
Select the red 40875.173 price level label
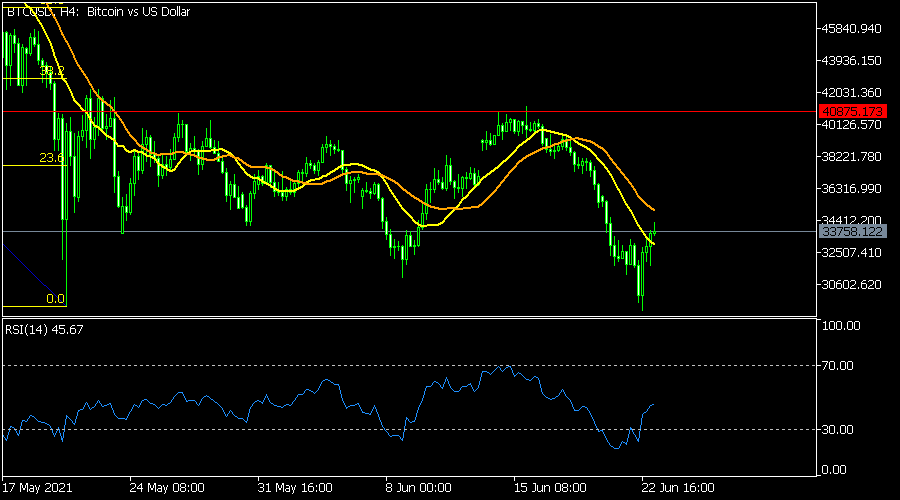point(852,111)
